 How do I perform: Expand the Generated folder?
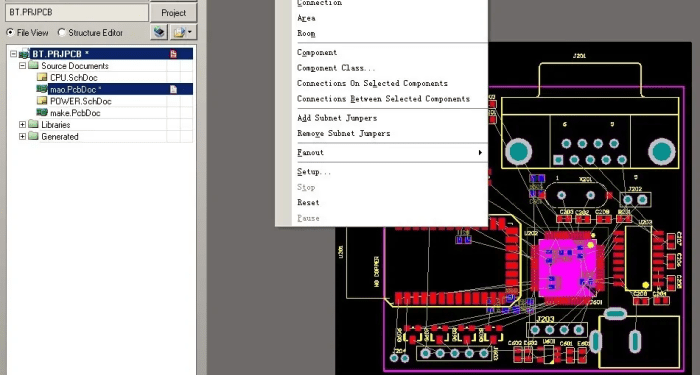[x=22, y=137]
